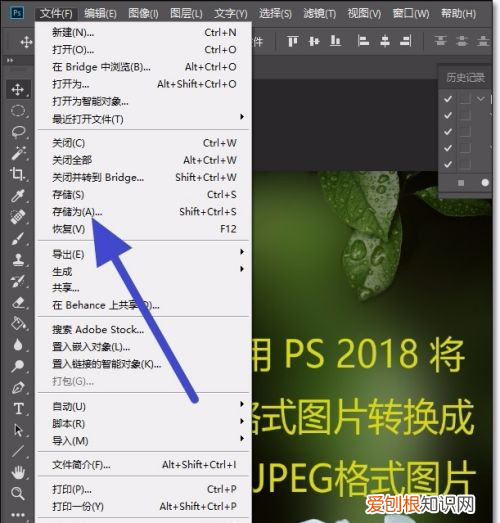Image resolution: width=500 pixels, height=523 pixels.
Task: Open the 图层(L) menu
Action: click(x=186, y=14)
